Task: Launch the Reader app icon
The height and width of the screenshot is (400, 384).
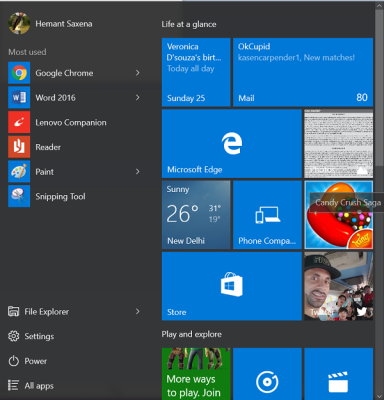Action: click(x=19, y=147)
